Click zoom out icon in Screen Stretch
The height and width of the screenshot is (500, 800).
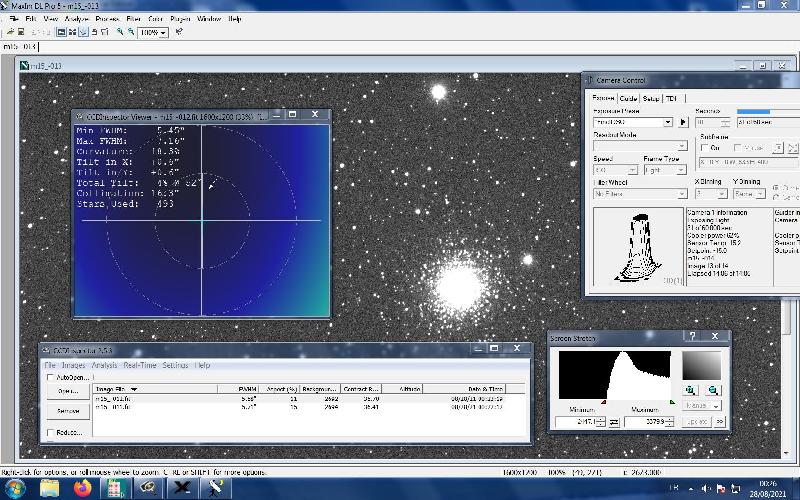point(712,390)
